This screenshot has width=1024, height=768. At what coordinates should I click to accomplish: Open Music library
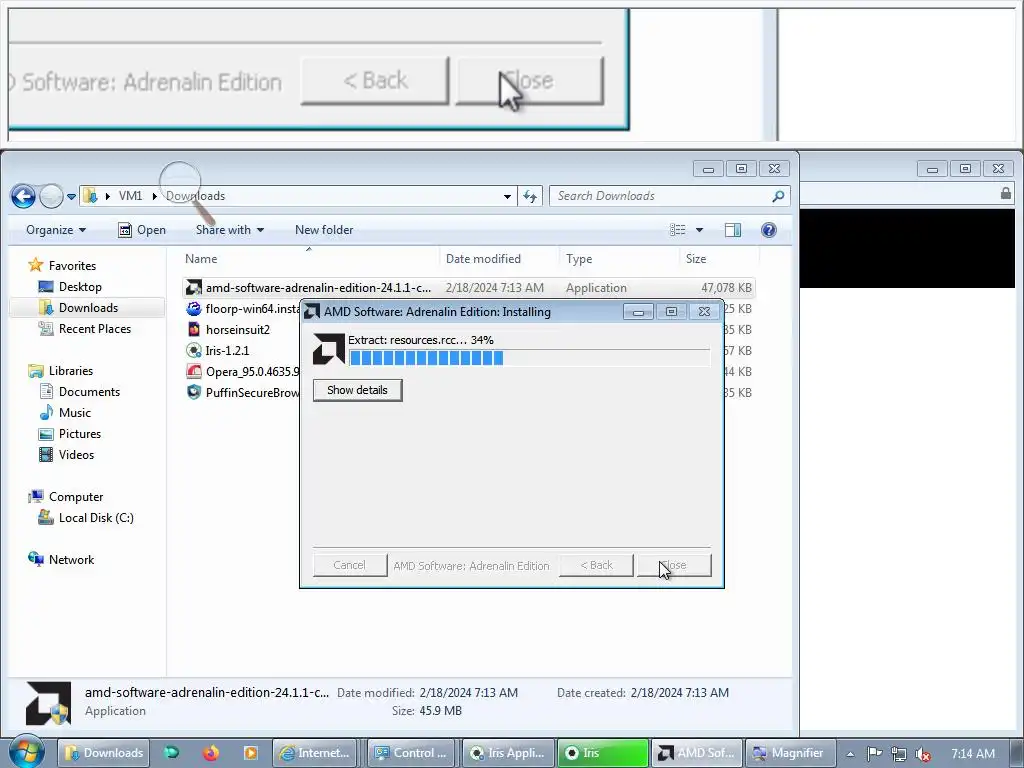65,413
